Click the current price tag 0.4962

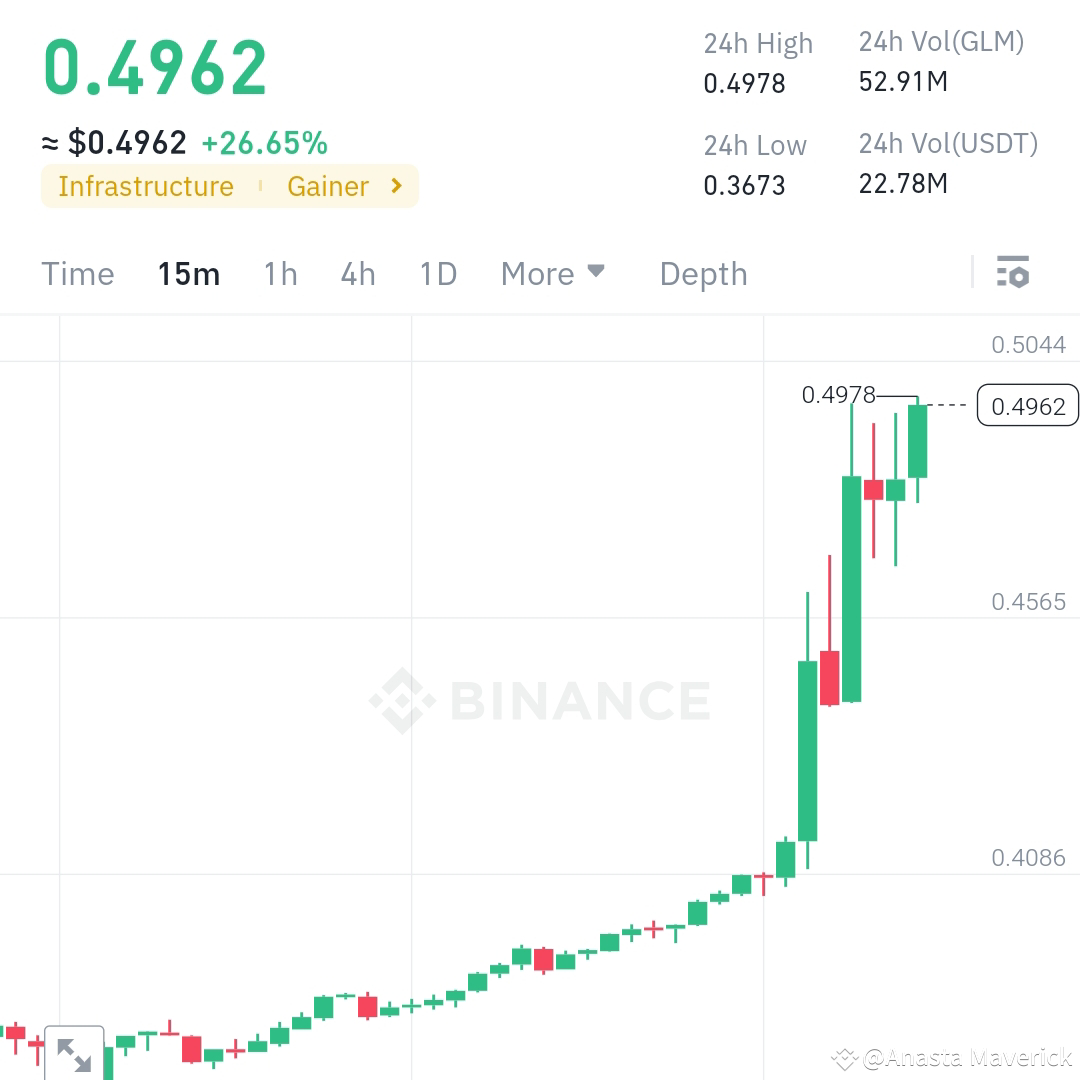(x=1027, y=405)
